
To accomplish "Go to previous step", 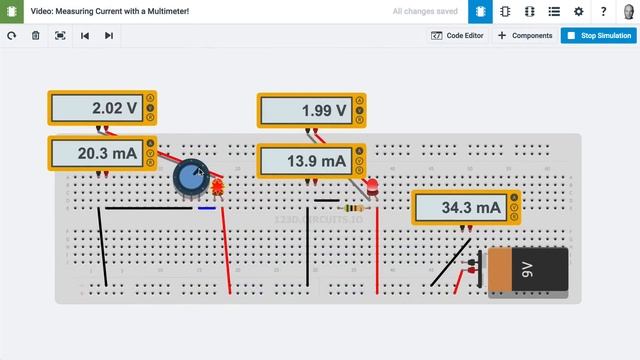I will tap(84, 36).
